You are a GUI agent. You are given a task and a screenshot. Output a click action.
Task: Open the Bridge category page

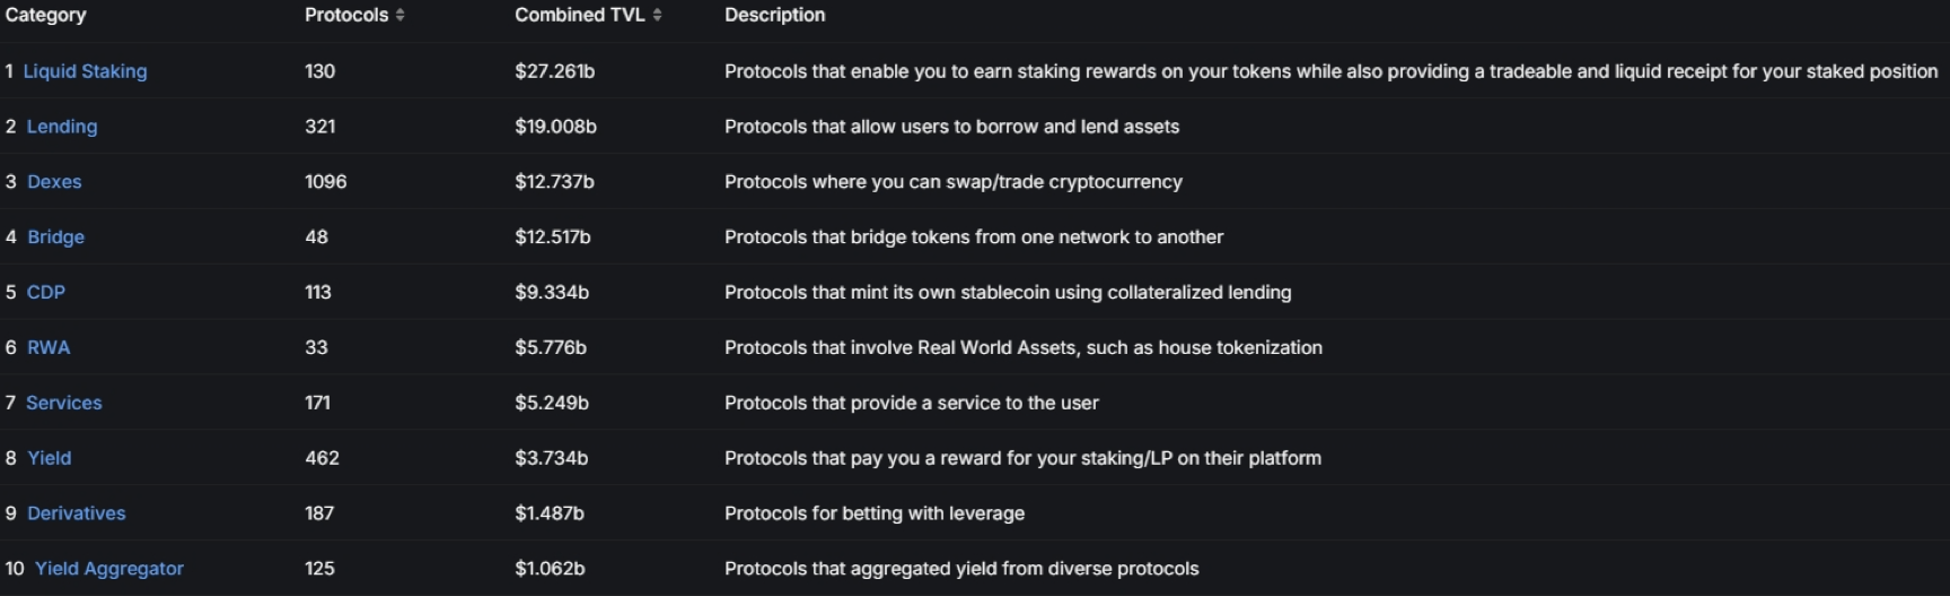click(56, 237)
